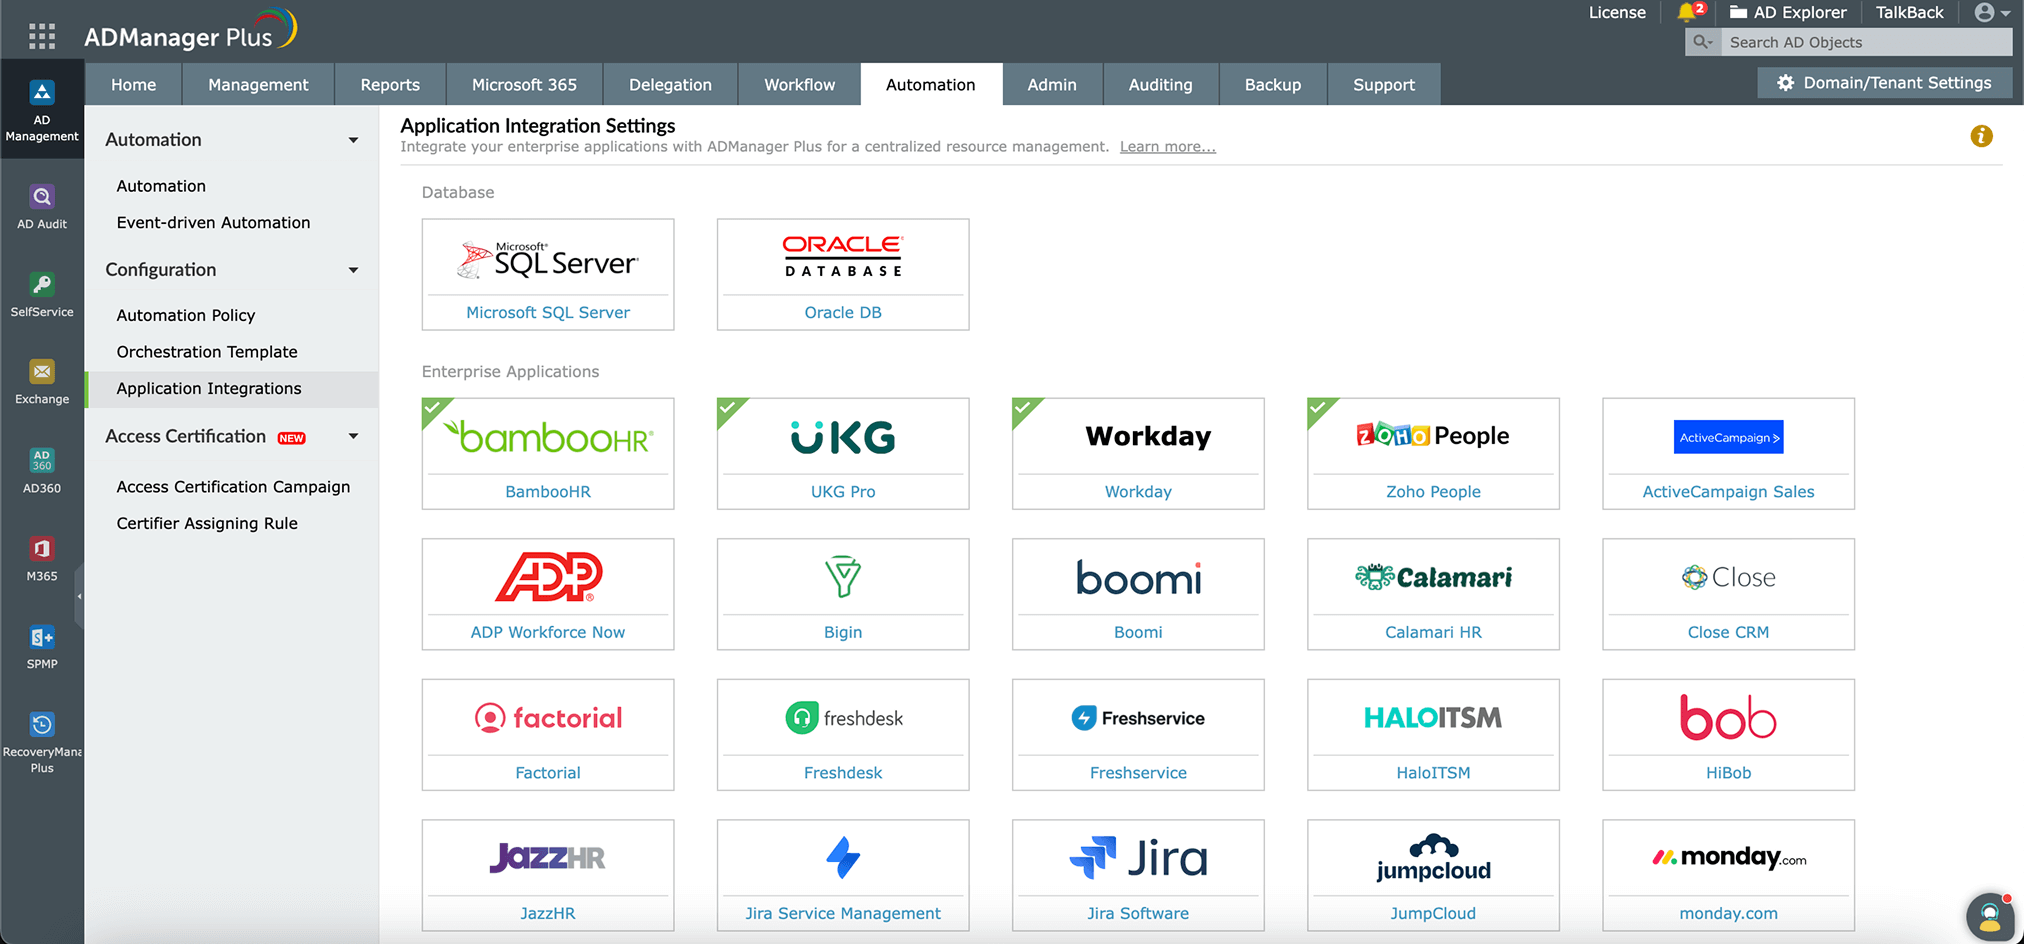Screen dimensions: 2024x944
Task: Switch to the Delegation tab
Action: [670, 85]
